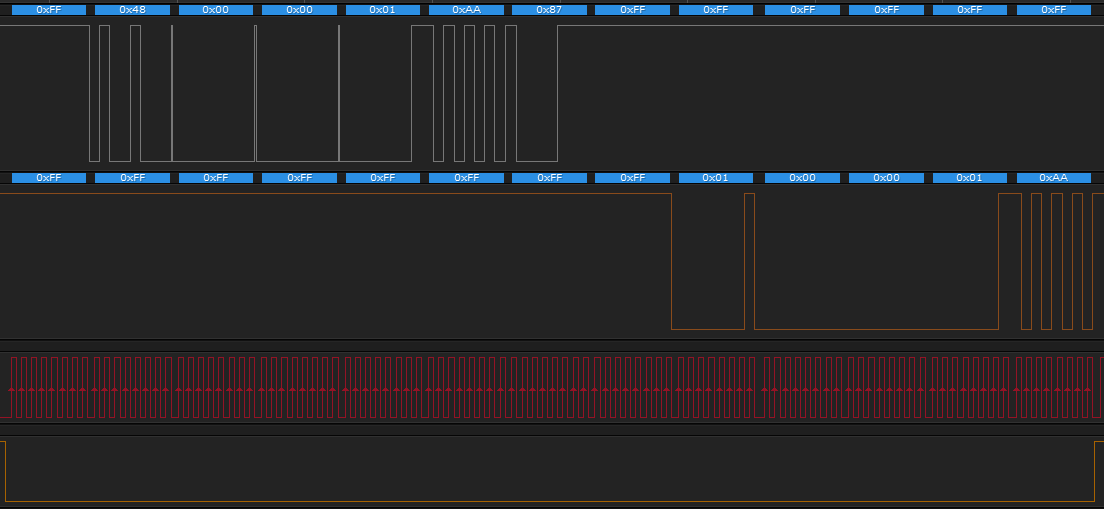
Task: Click the 0x00 label immediately after 0x48
Action: pyautogui.click(x=215, y=10)
